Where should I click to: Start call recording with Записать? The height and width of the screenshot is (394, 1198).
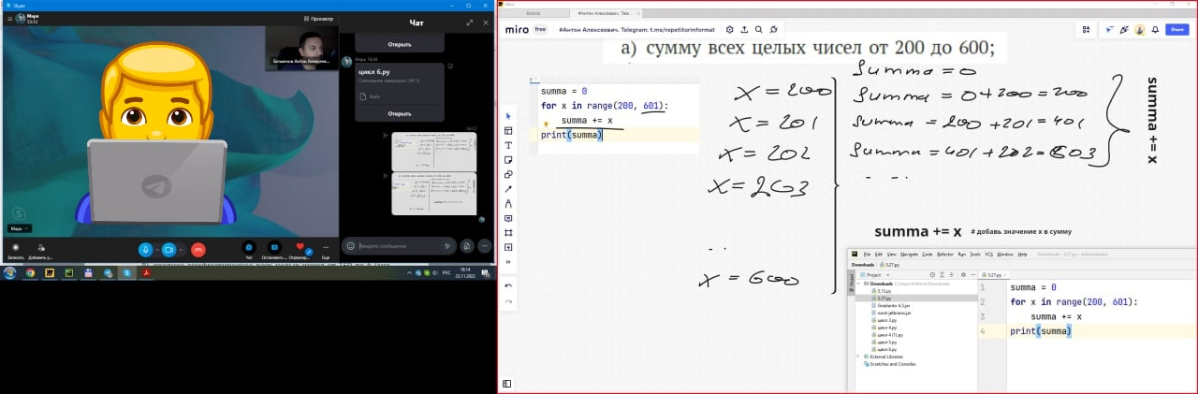click(x=15, y=249)
